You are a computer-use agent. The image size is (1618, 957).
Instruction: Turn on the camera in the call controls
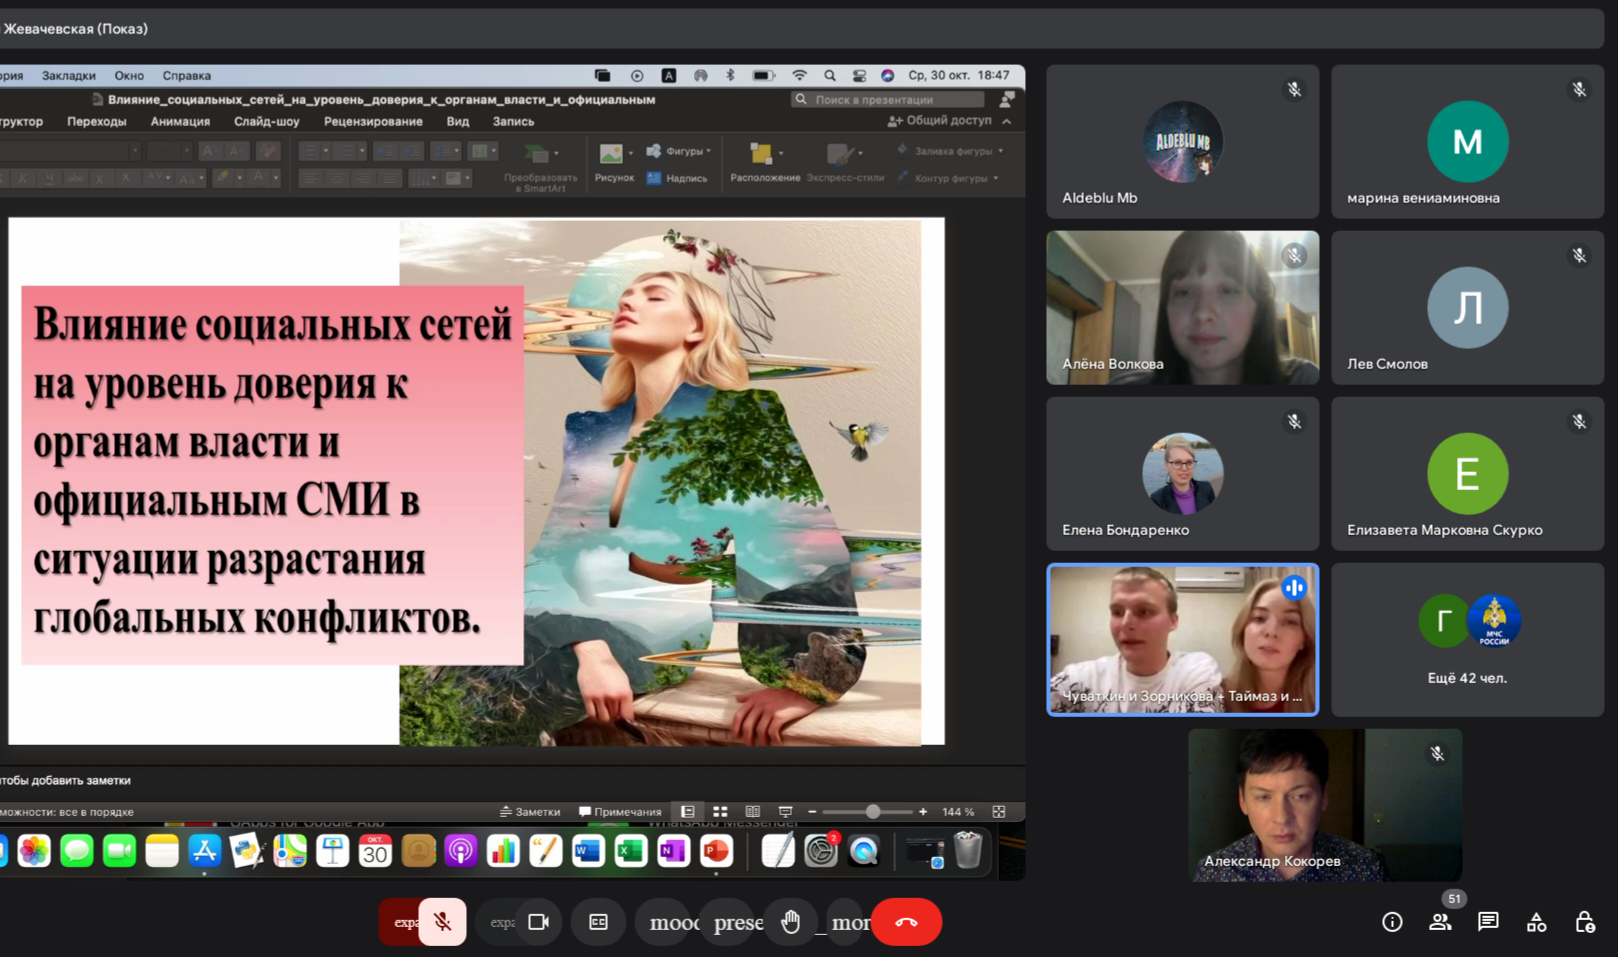[538, 921]
